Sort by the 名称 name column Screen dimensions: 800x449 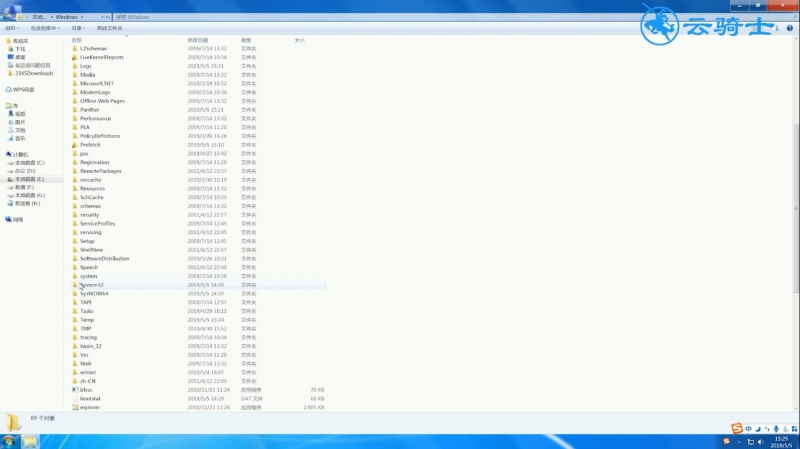pyautogui.click(x=77, y=40)
